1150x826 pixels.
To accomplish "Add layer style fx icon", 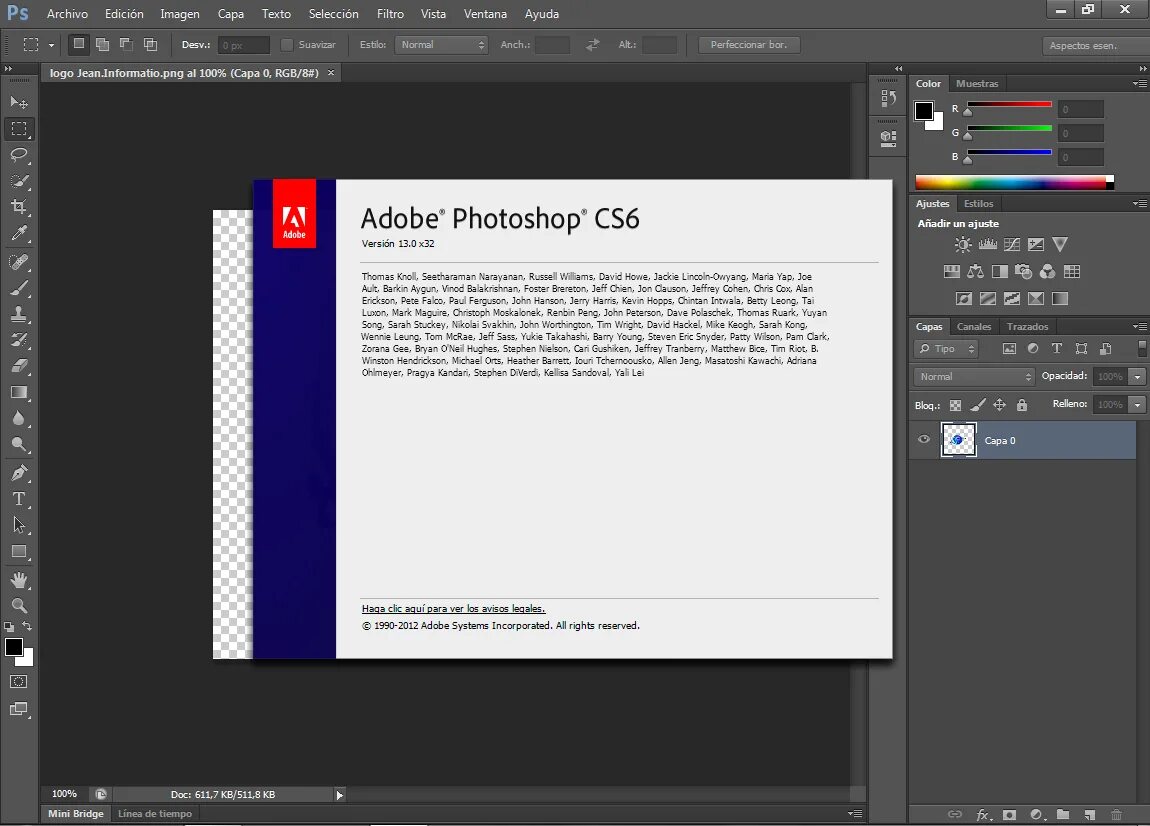I will [984, 815].
